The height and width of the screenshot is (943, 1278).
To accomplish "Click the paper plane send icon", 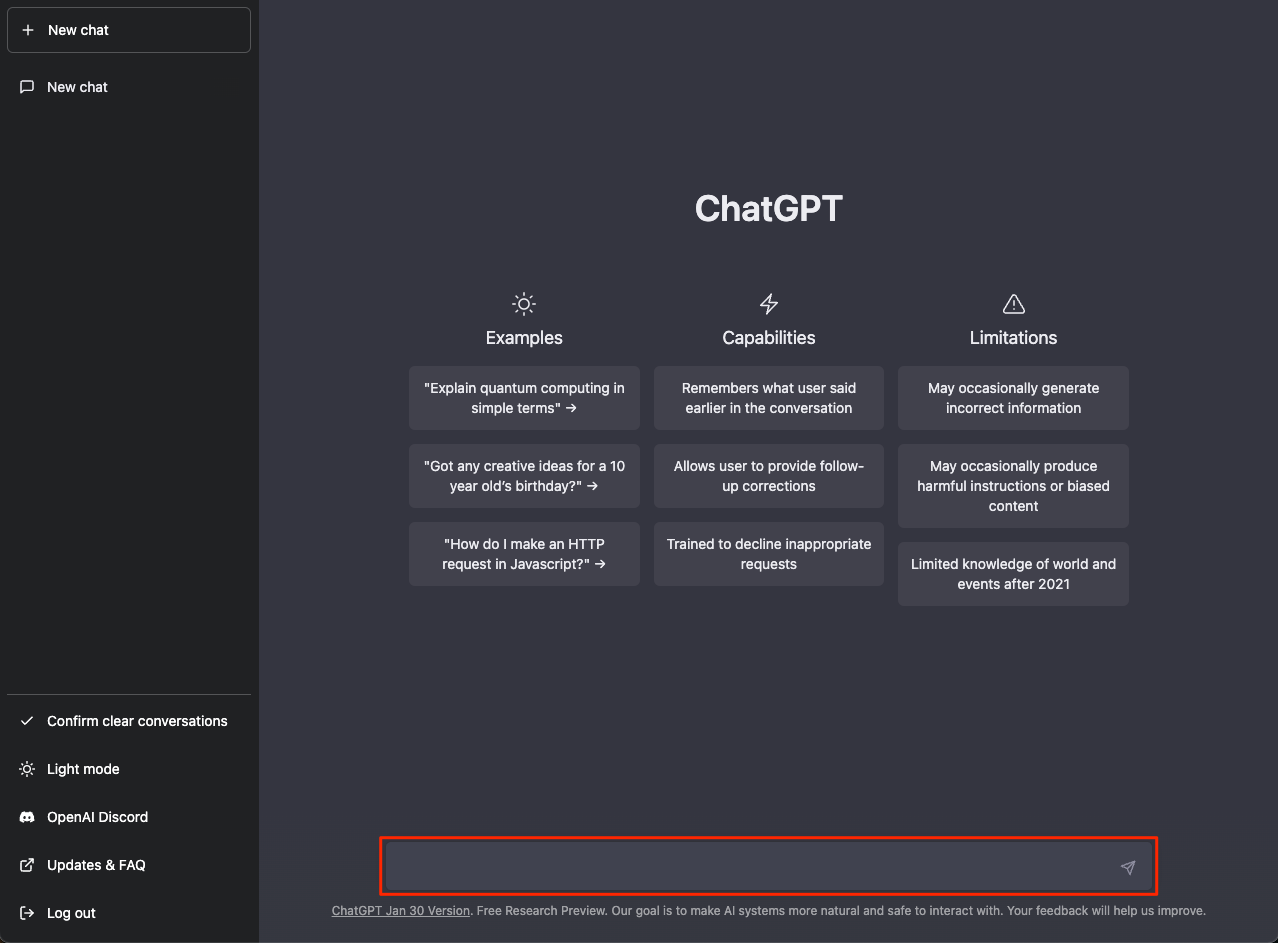I will tap(1128, 867).
